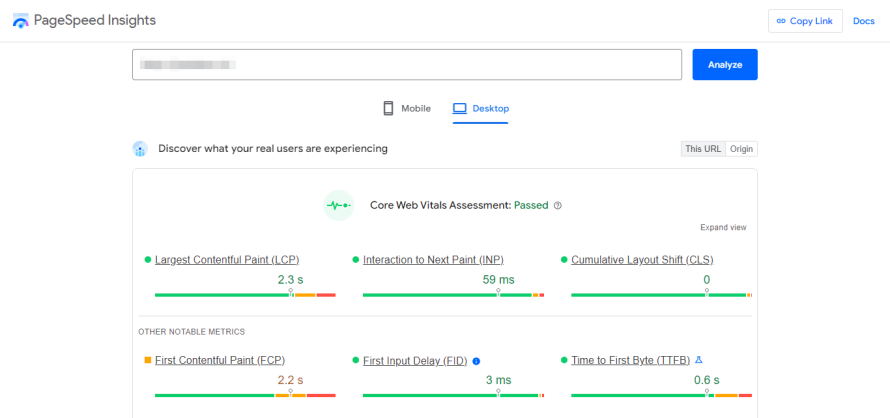This screenshot has width=890, height=418.
Task: Click the flask icon next to TTFB
Action: click(699, 360)
